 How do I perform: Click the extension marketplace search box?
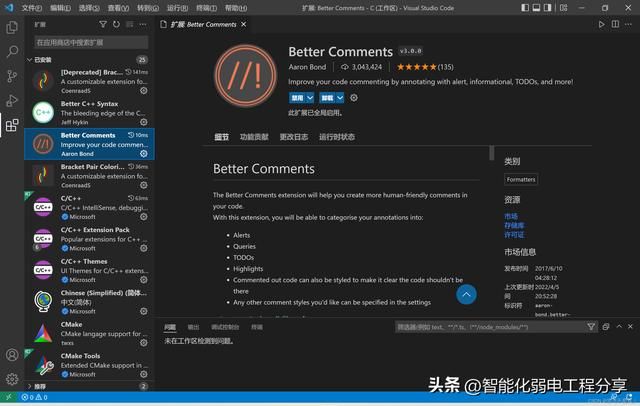point(90,42)
